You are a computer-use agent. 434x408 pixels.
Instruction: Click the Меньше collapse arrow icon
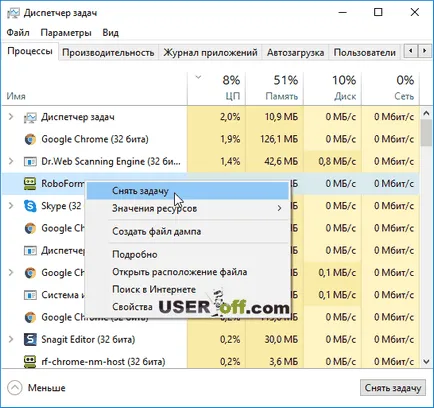click(14, 388)
